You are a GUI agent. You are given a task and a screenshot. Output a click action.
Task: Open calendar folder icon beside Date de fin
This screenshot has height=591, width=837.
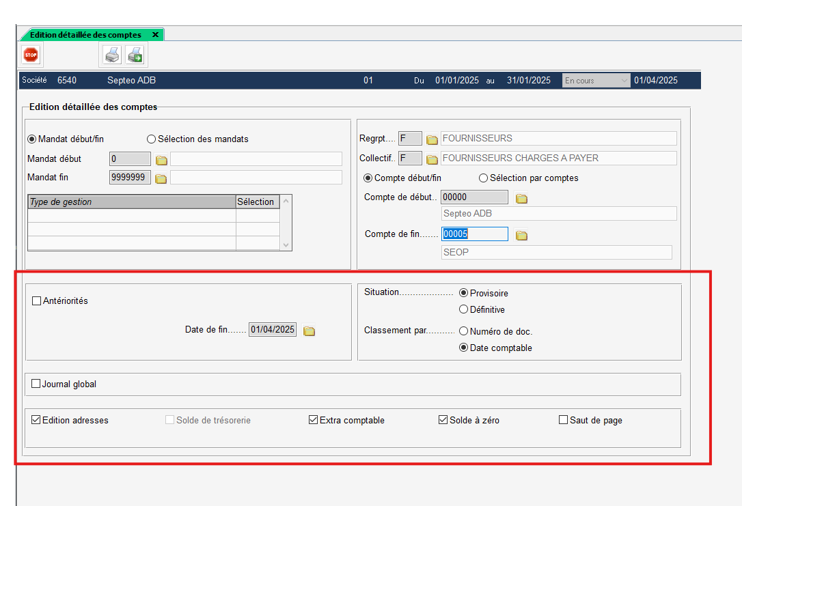(x=309, y=331)
